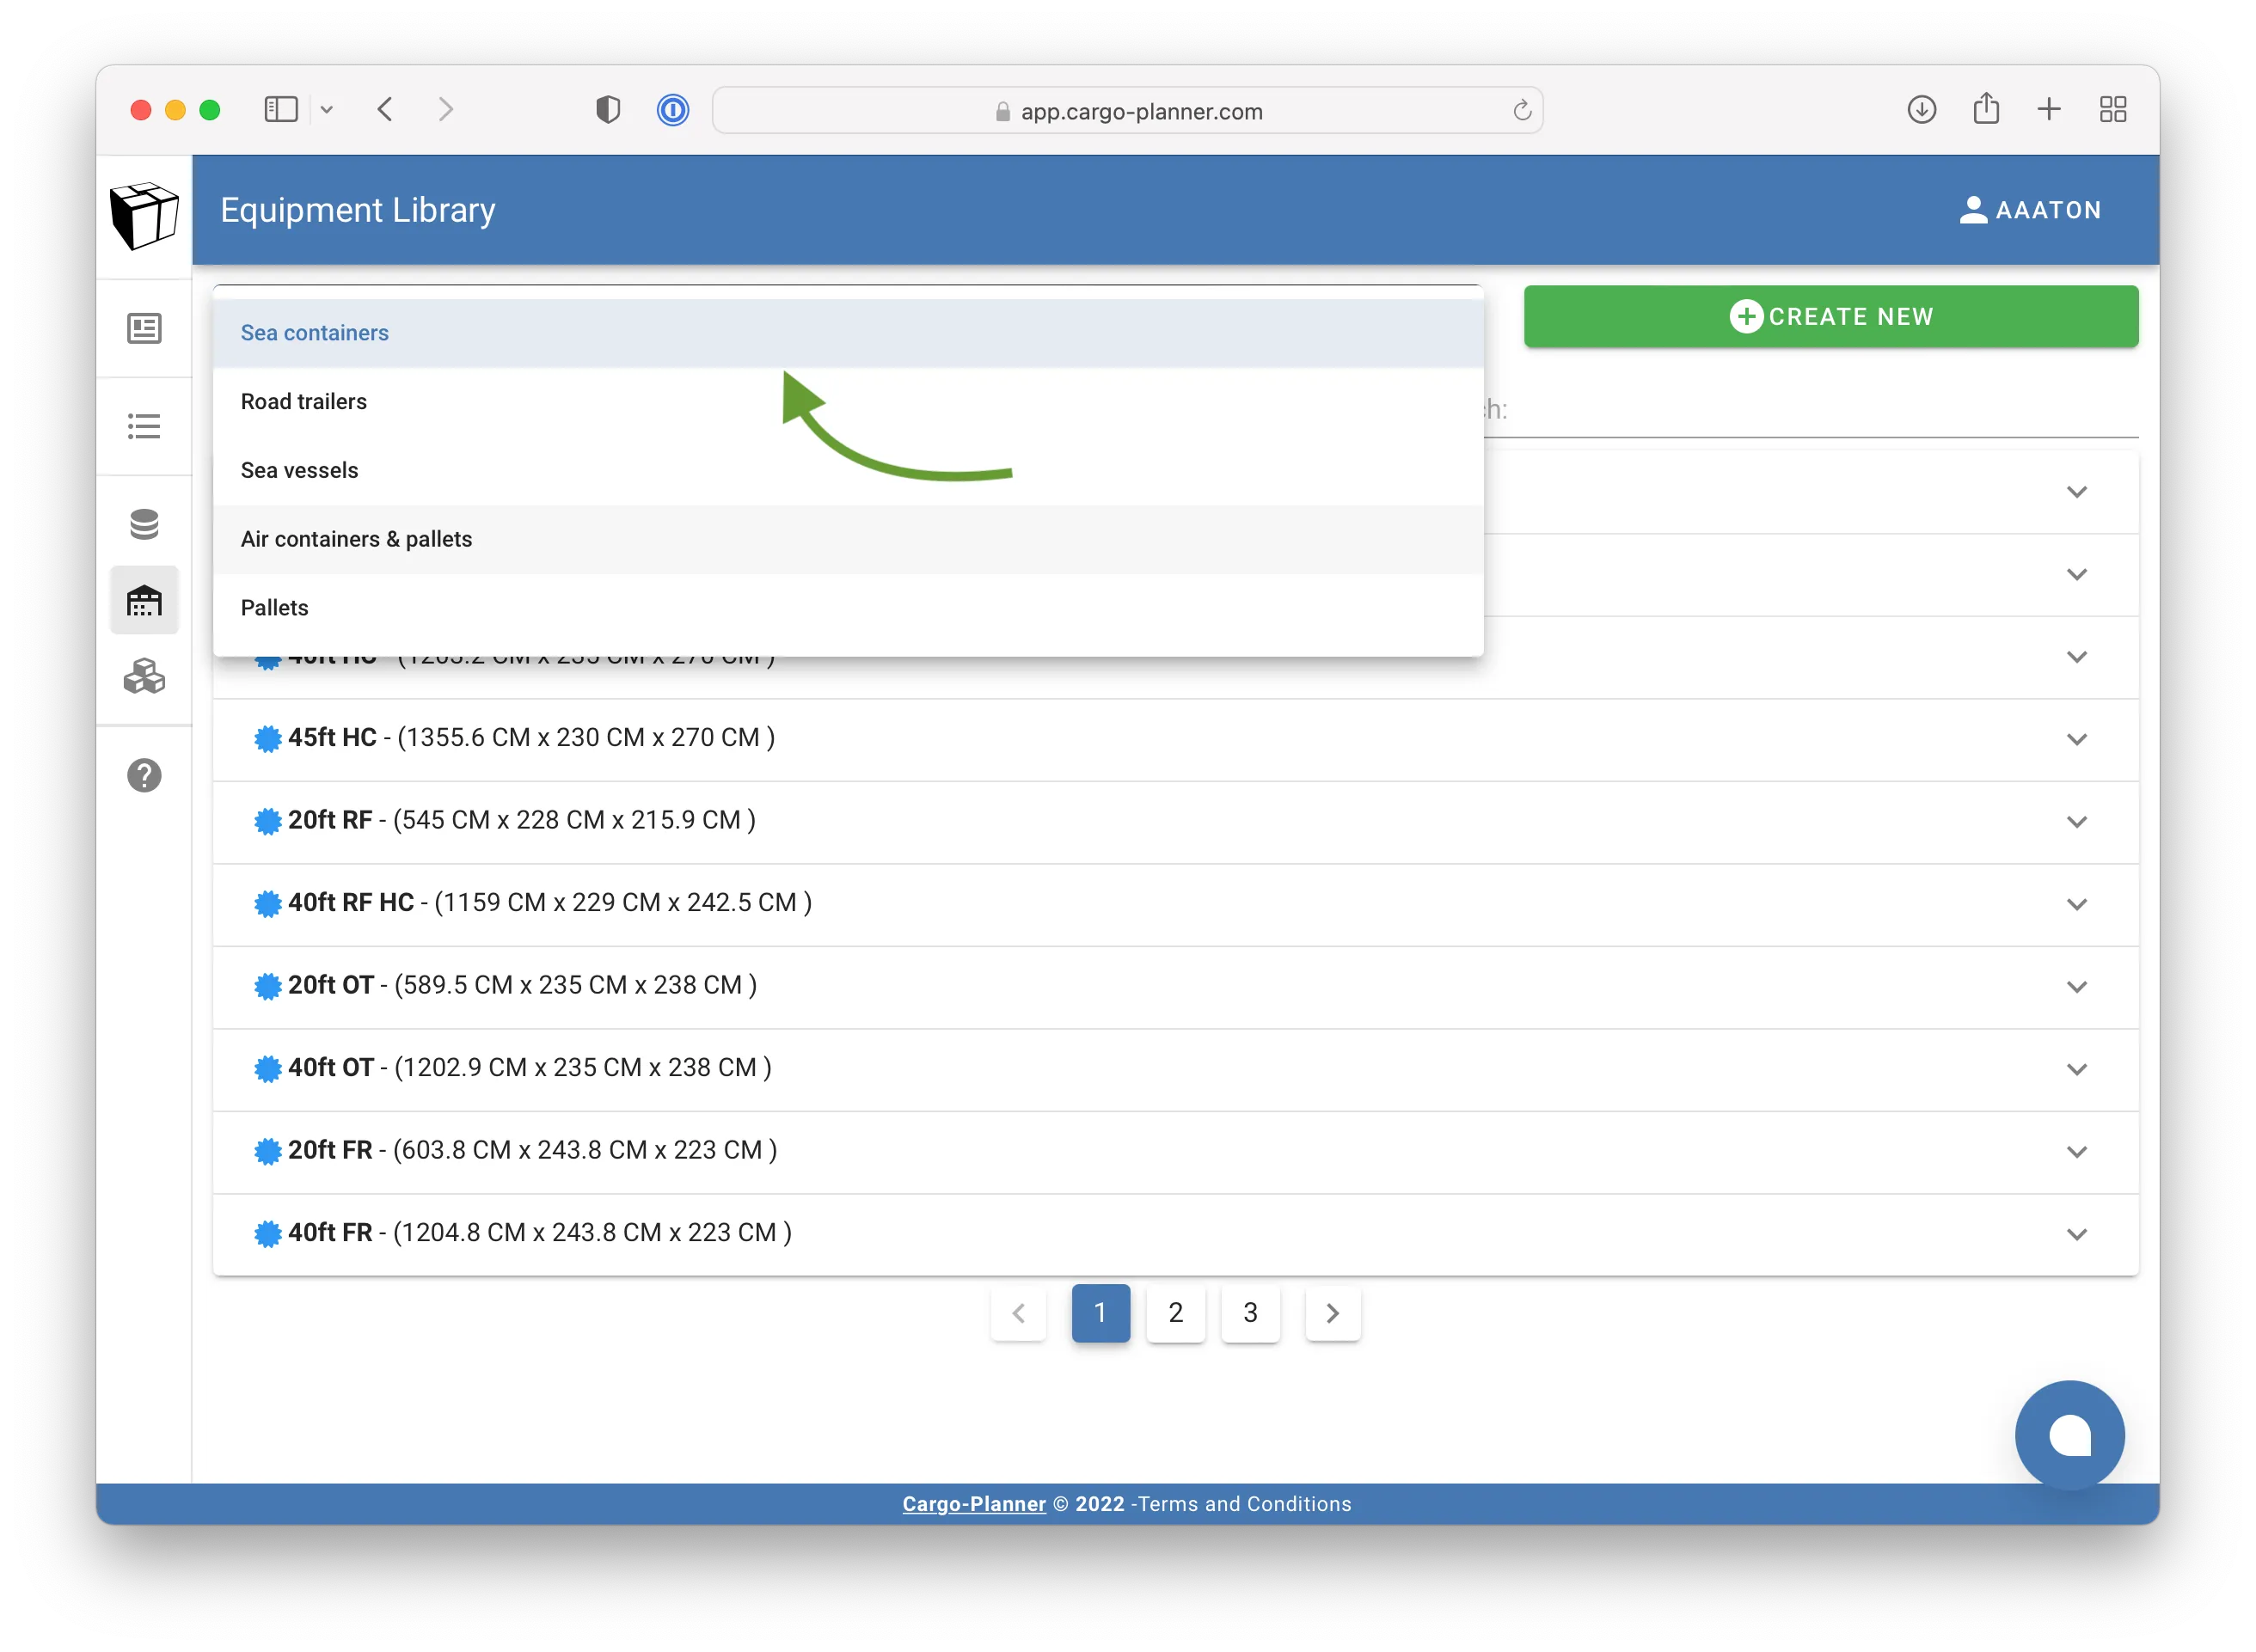Select Pallets equipment type
This screenshot has height=1652, width=2256.
275,608
